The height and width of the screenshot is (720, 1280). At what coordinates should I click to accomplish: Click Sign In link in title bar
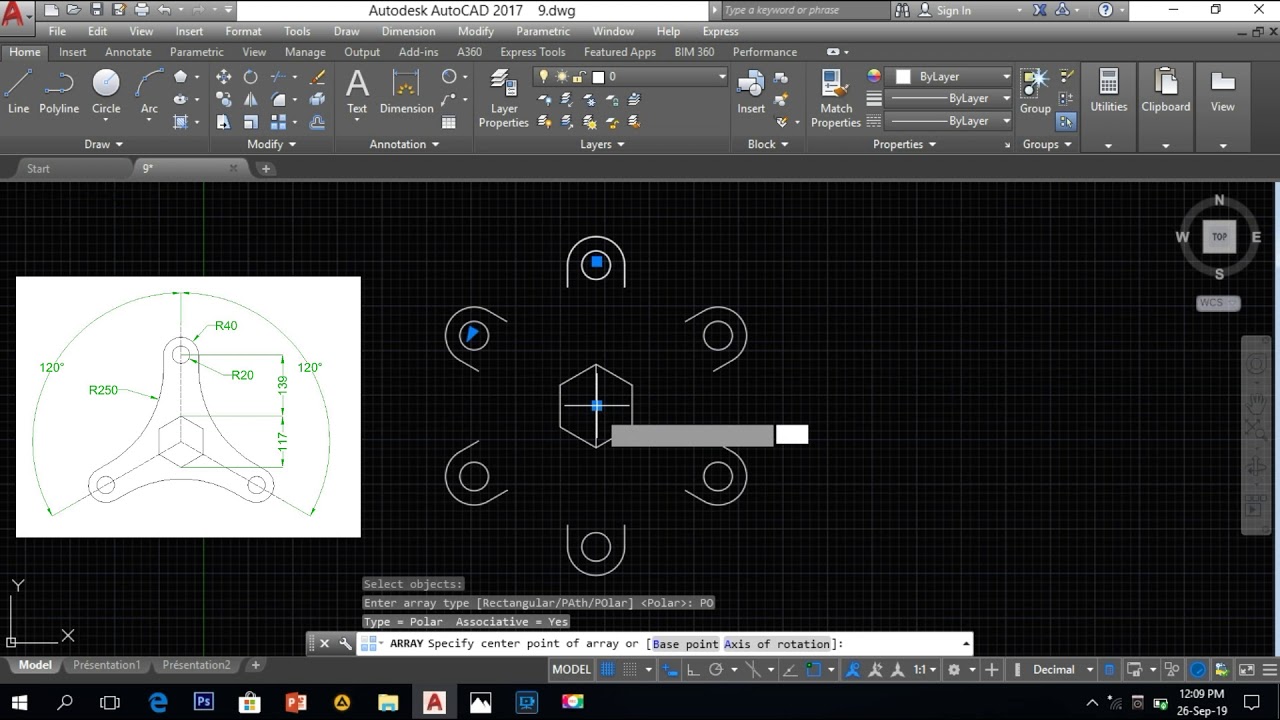953,10
